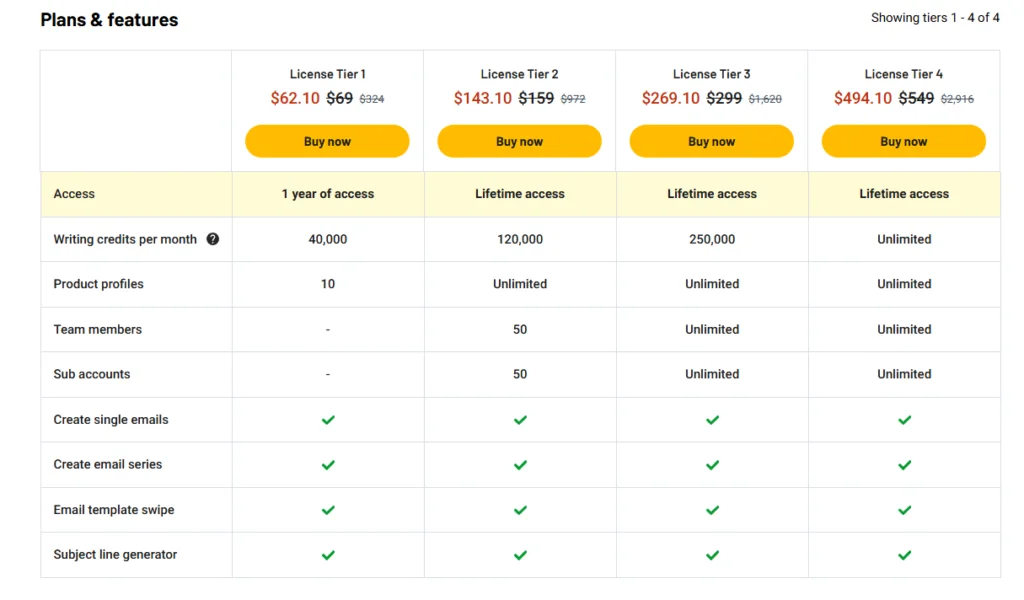Screen dimensions: 1024x600
Task: Click the License Tier 1 heading
Action: click(x=328, y=74)
